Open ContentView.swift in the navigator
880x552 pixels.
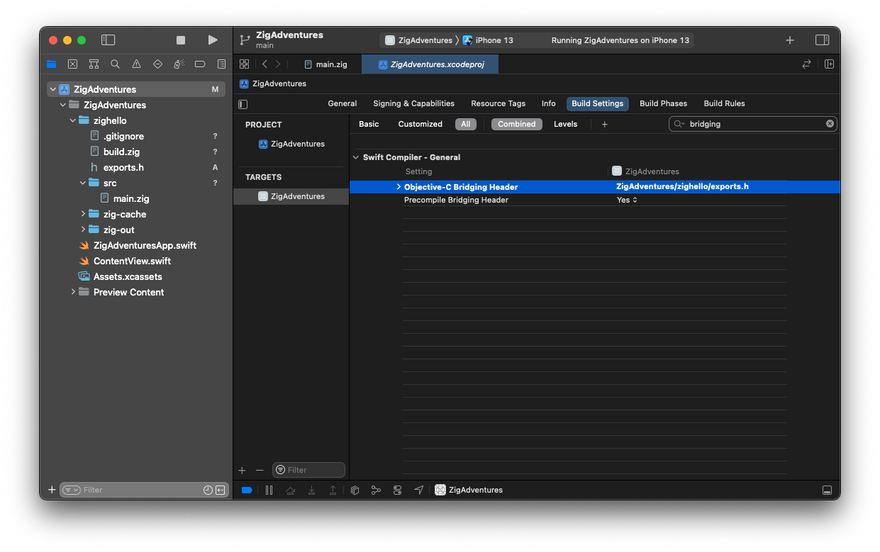click(x=132, y=261)
